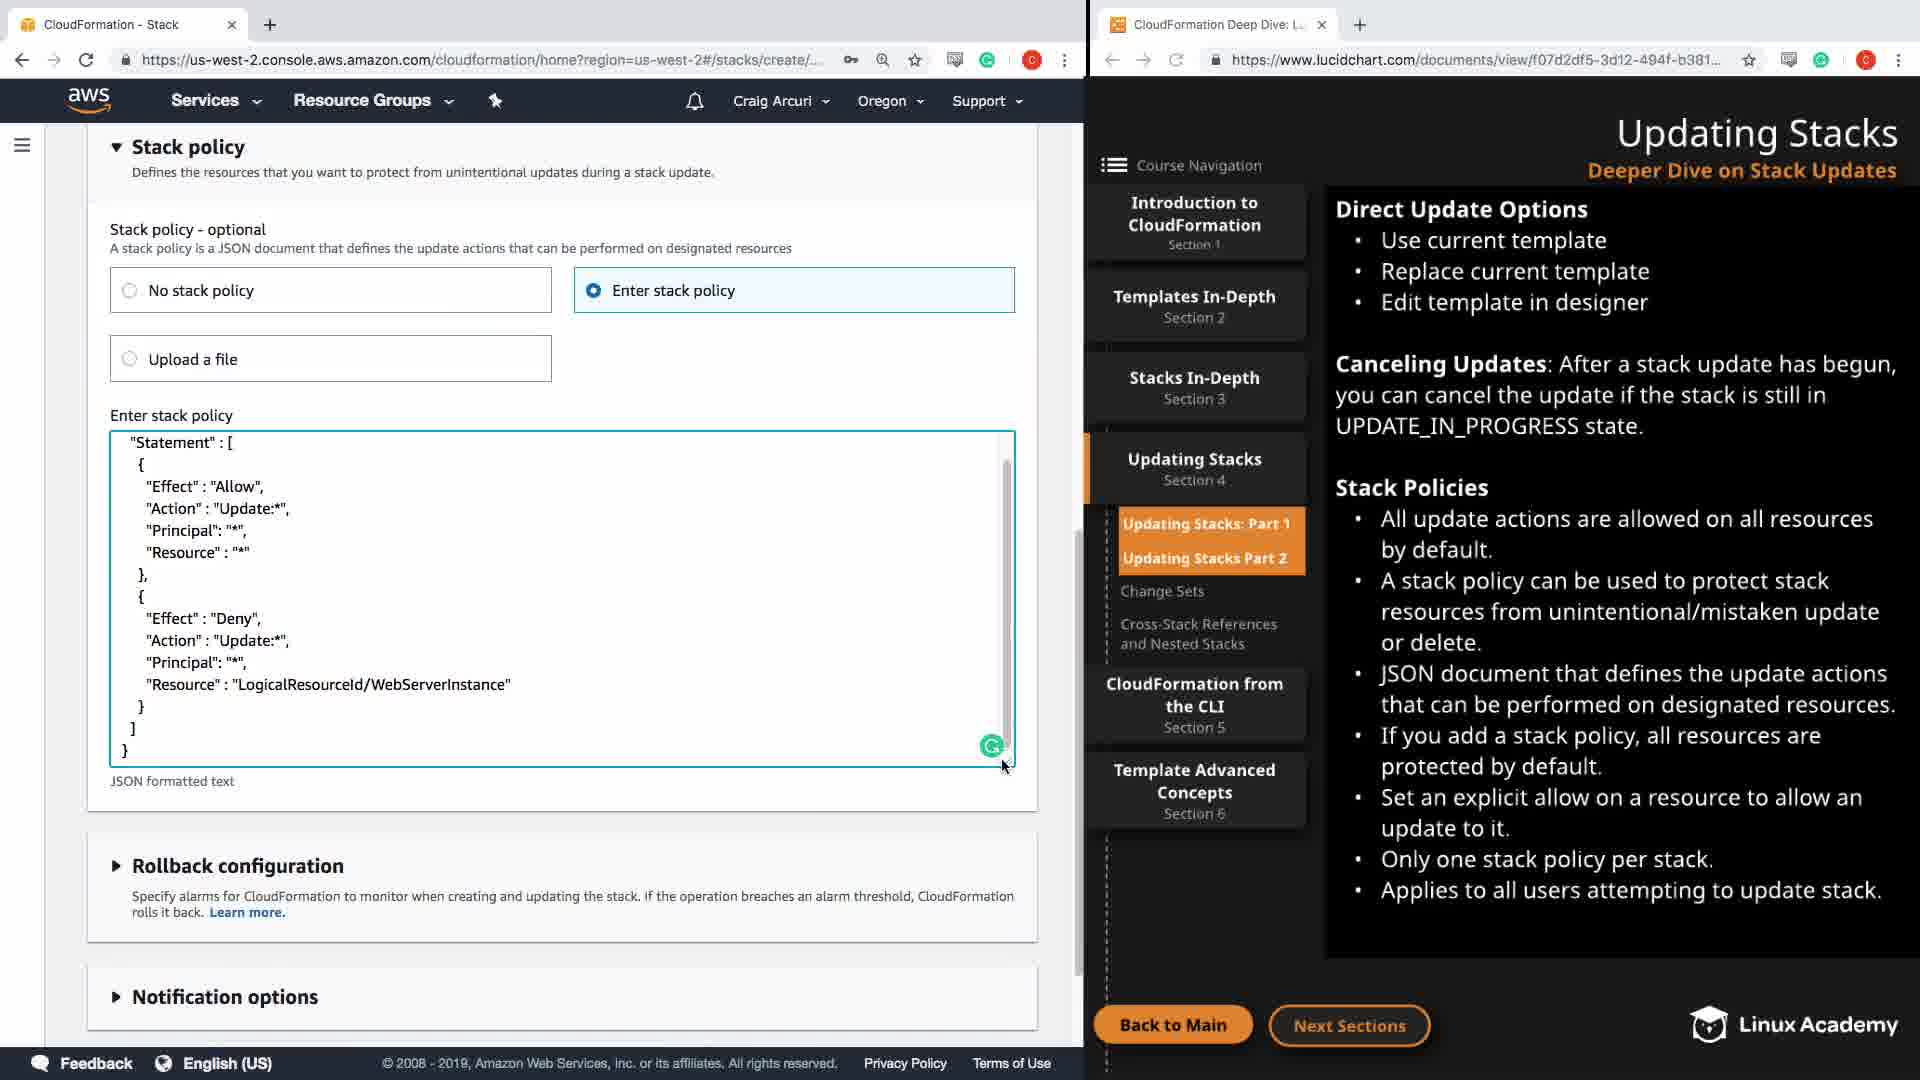The height and width of the screenshot is (1080, 1920).
Task: Open the Change Sets lesson
Action: click(1162, 591)
